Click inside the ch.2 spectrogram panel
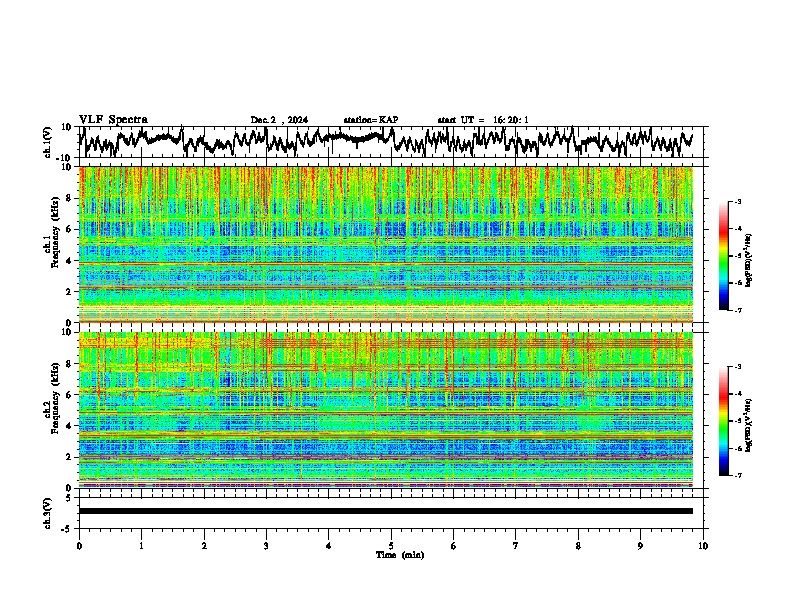 [386, 410]
